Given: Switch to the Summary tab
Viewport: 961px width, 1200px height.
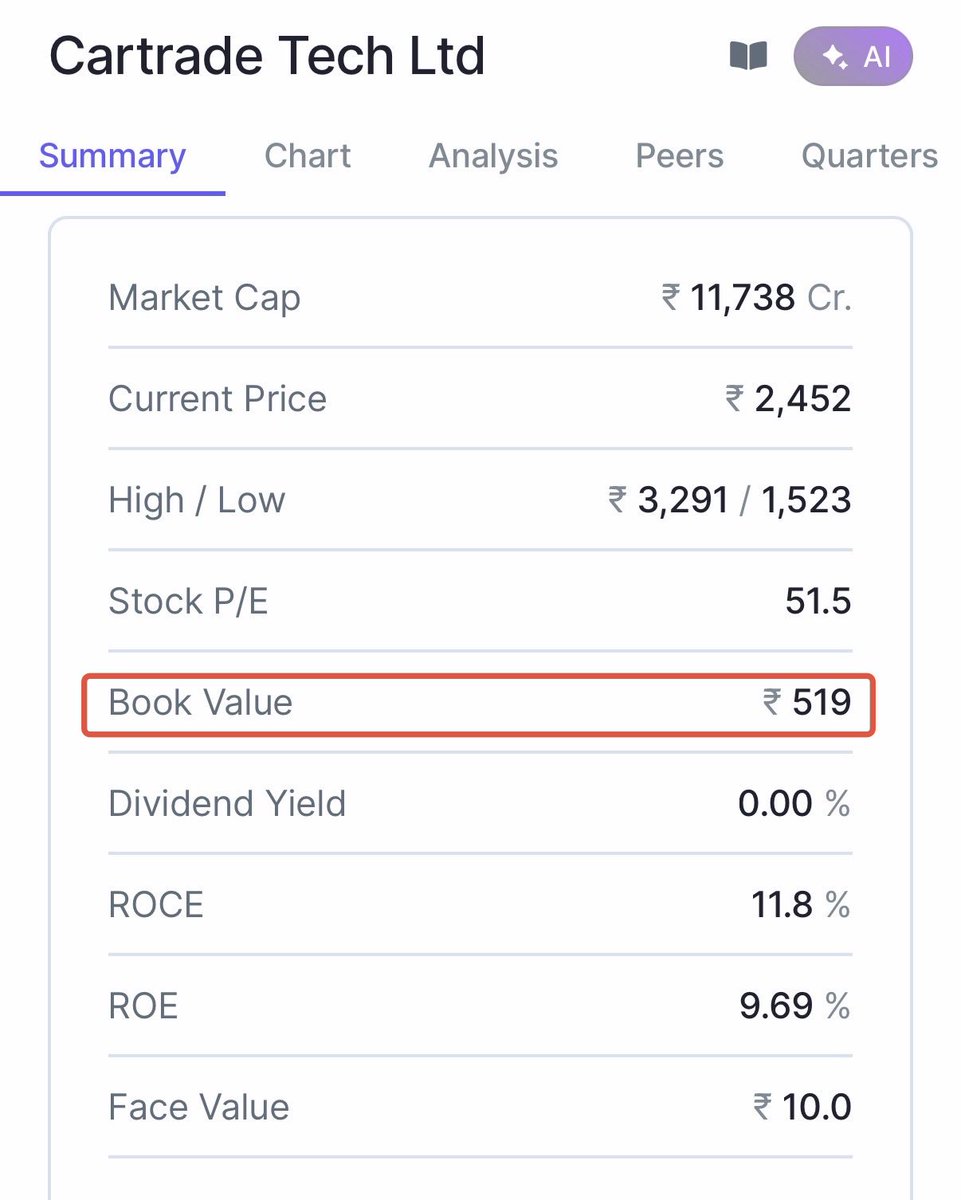Looking at the screenshot, I should tap(112, 156).
